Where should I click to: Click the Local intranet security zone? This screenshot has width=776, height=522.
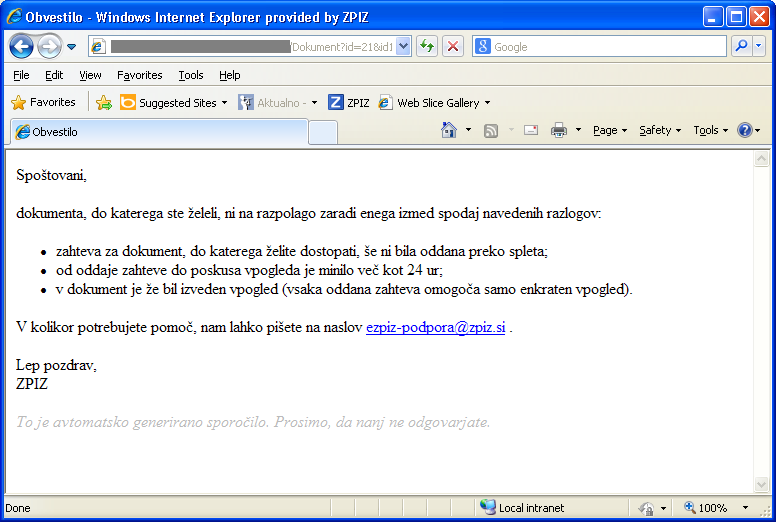point(522,508)
